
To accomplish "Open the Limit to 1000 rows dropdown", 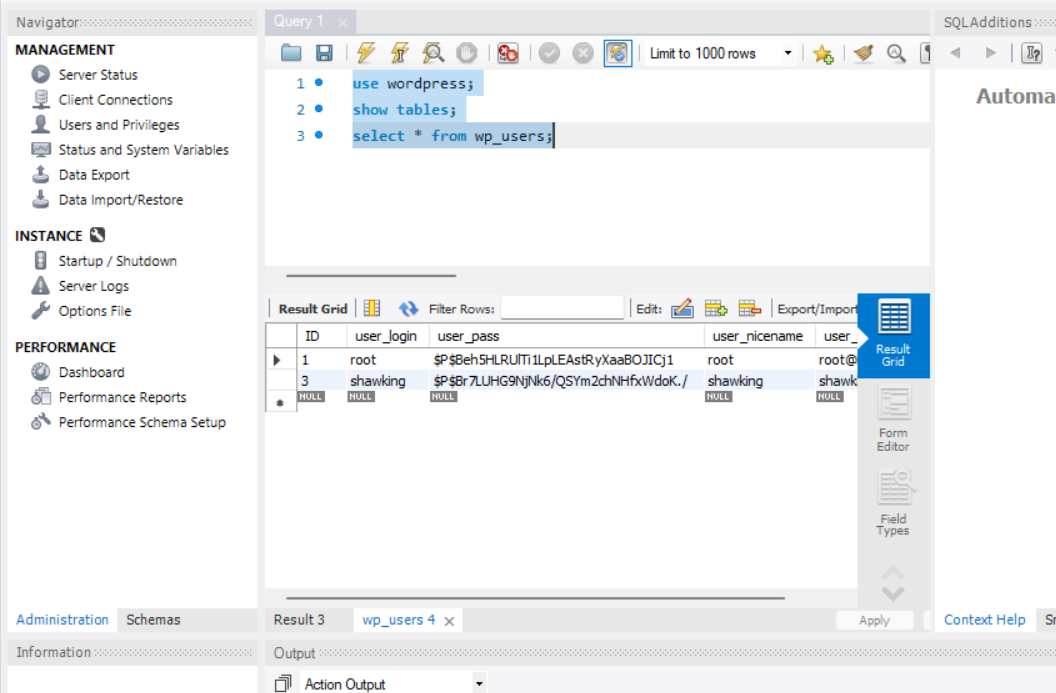I will (788, 53).
